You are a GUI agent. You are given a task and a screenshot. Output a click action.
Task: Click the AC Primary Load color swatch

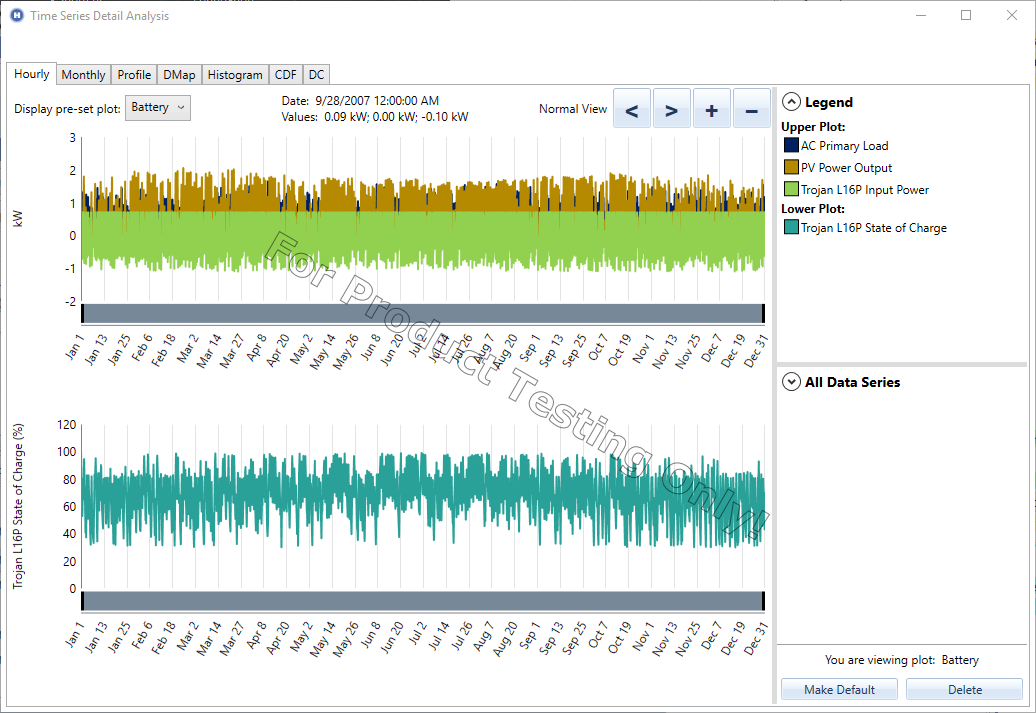click(x=791, y=146)
